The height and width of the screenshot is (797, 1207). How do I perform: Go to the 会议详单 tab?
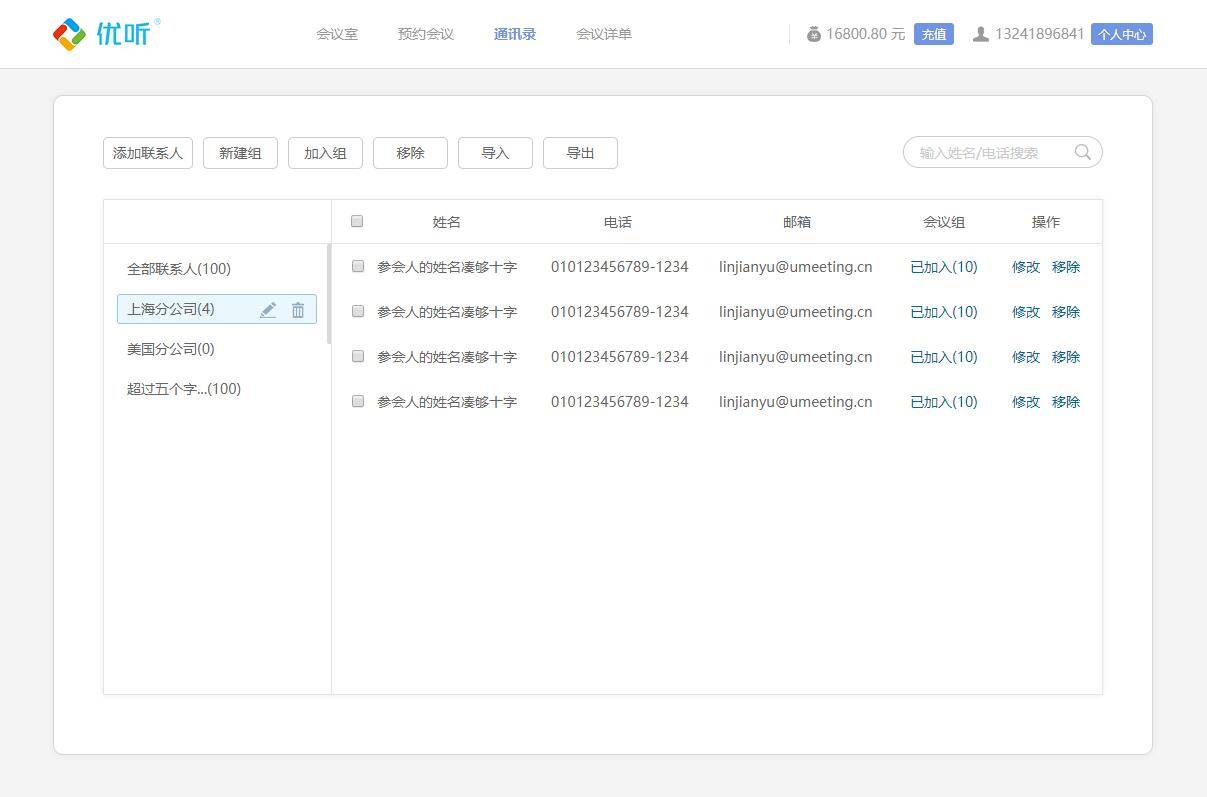point(604,34)
